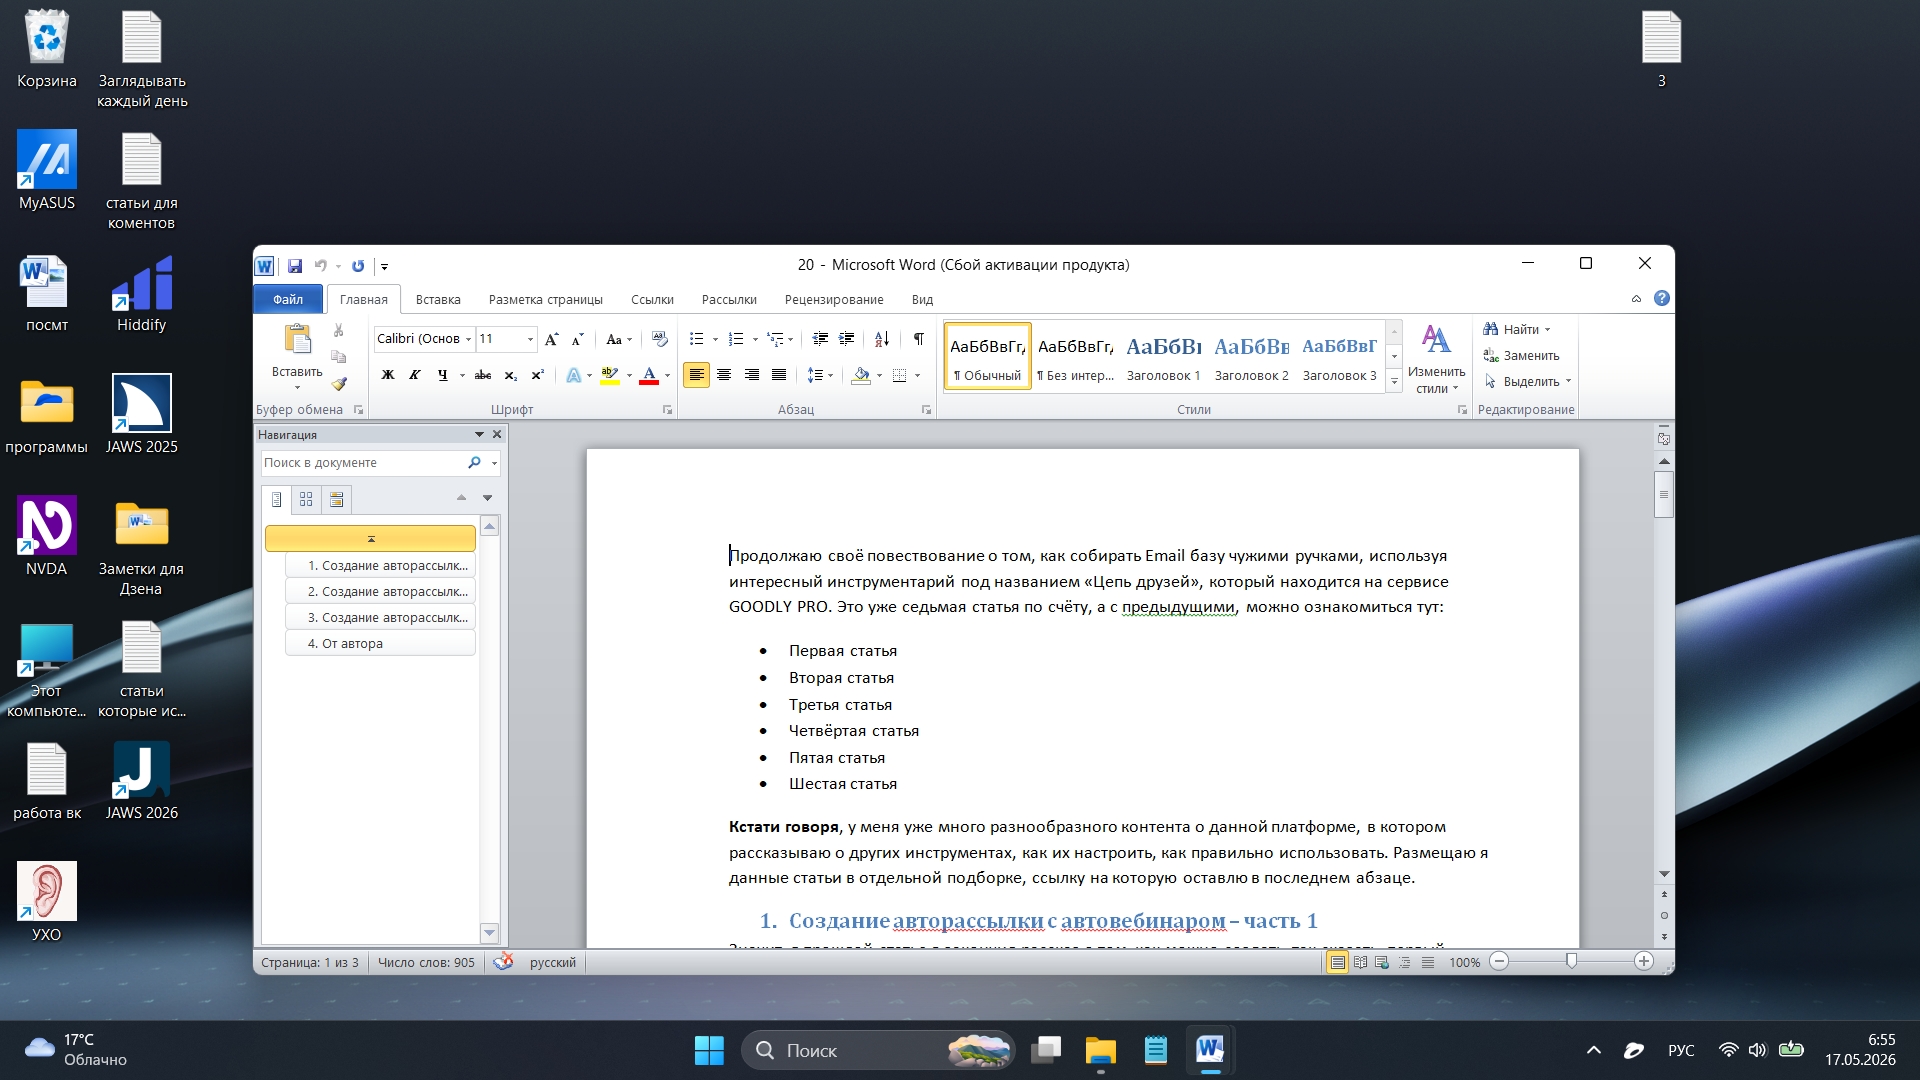Increase font size with grow font icon
This screenshot has width=1920, height=1080.
pos(551,339)
